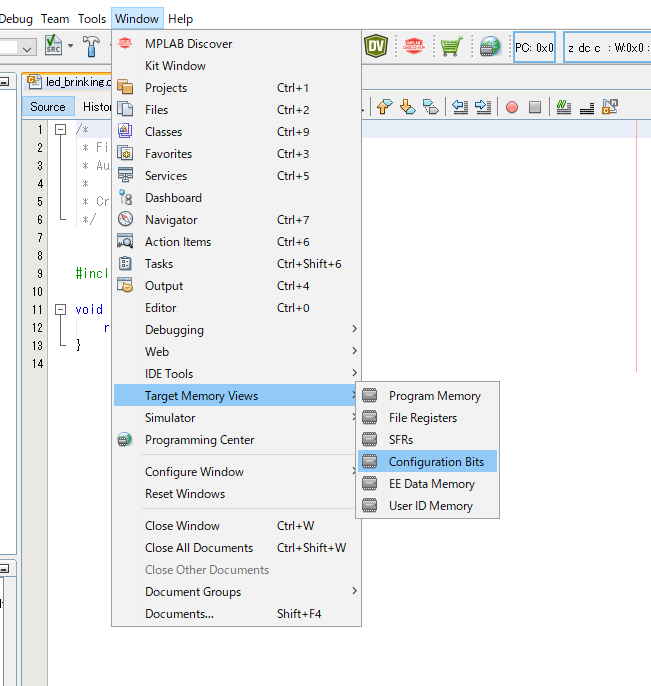Choose Close Window entry

[237, 525]
